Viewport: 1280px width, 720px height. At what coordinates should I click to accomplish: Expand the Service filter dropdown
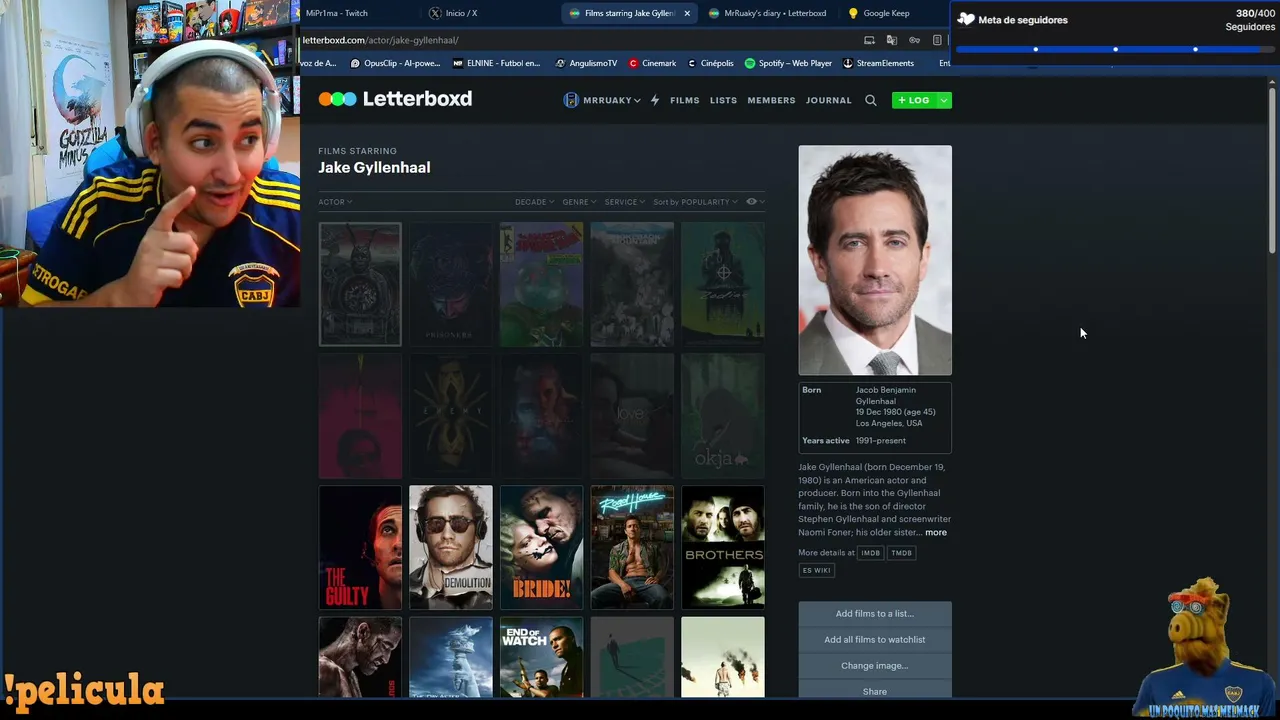[x=624, y=202]
